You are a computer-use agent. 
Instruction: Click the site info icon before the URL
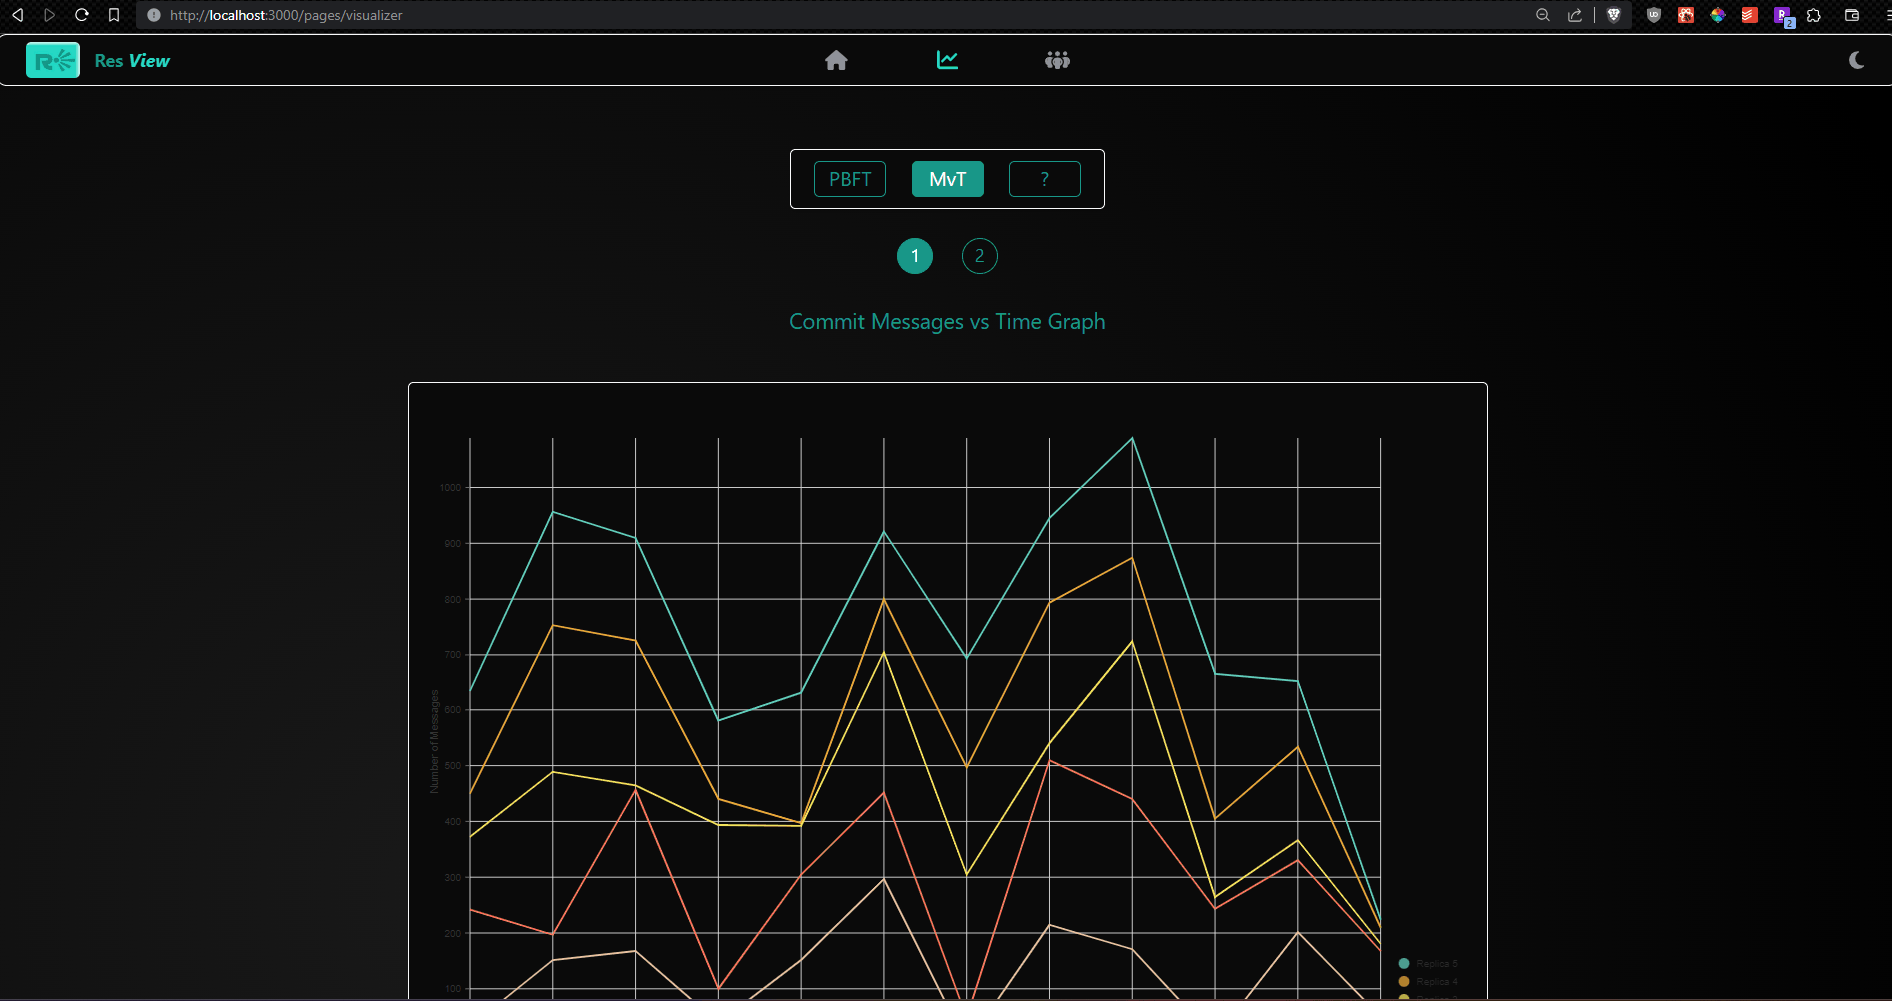coord(154,15)
